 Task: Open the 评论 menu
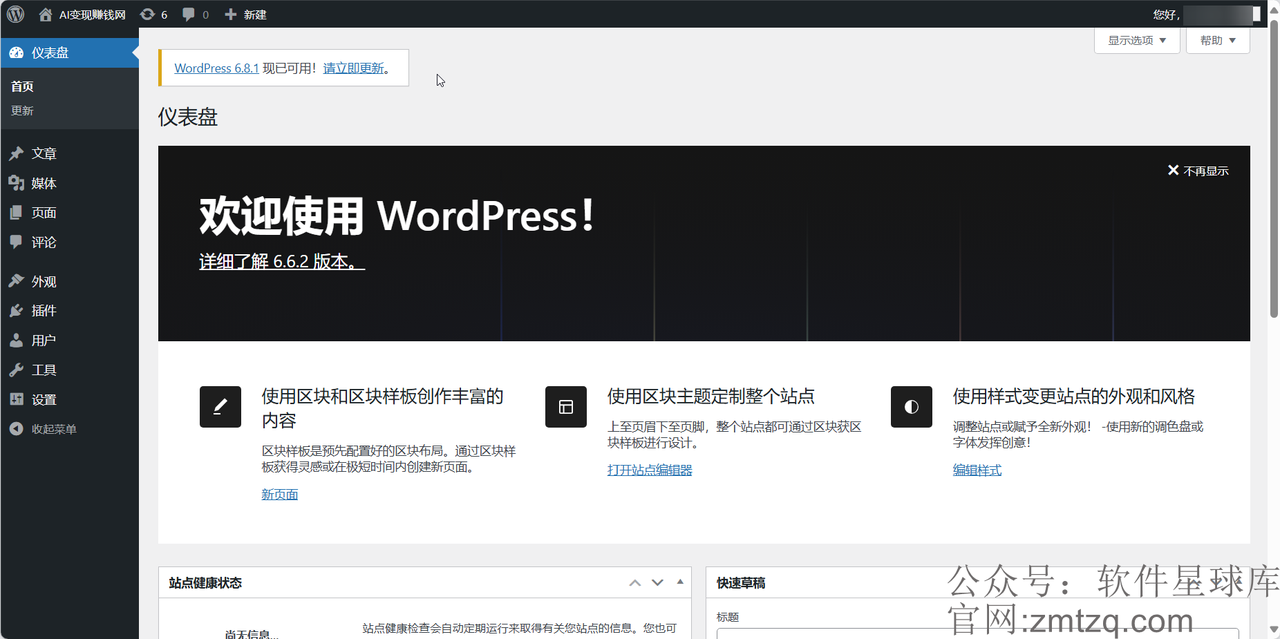coord(70,242)
